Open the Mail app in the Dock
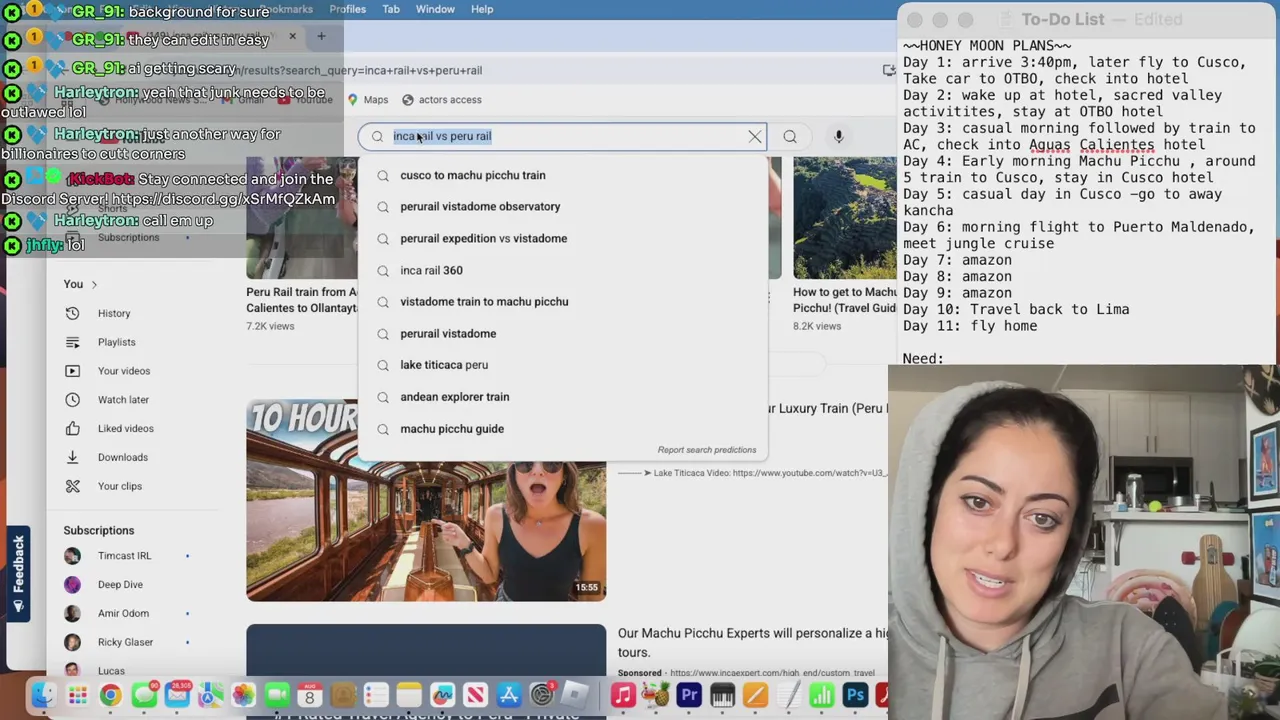Image resolution: width=1280 pixels, height=720 pixels. point(177,695)
